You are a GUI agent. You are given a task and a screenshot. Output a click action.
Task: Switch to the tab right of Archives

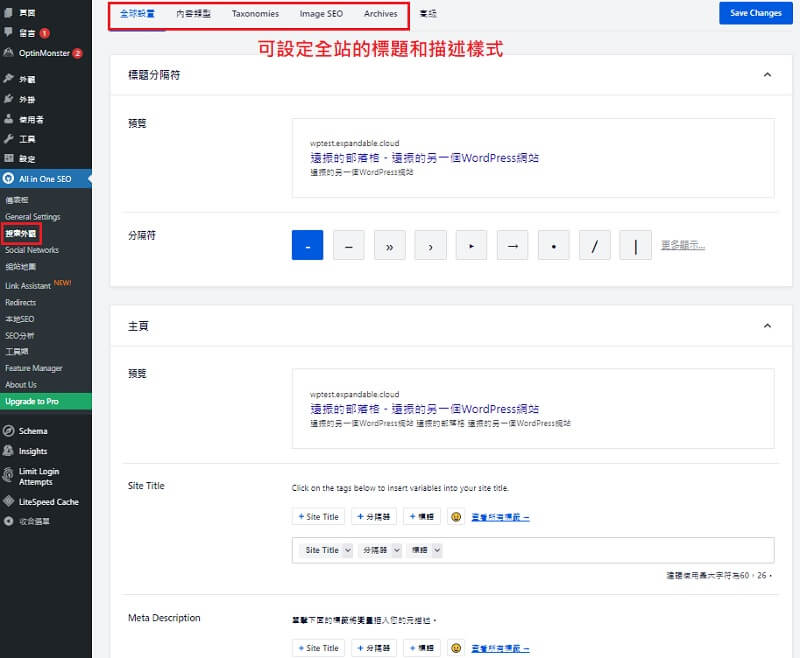[x=428, y=14]
